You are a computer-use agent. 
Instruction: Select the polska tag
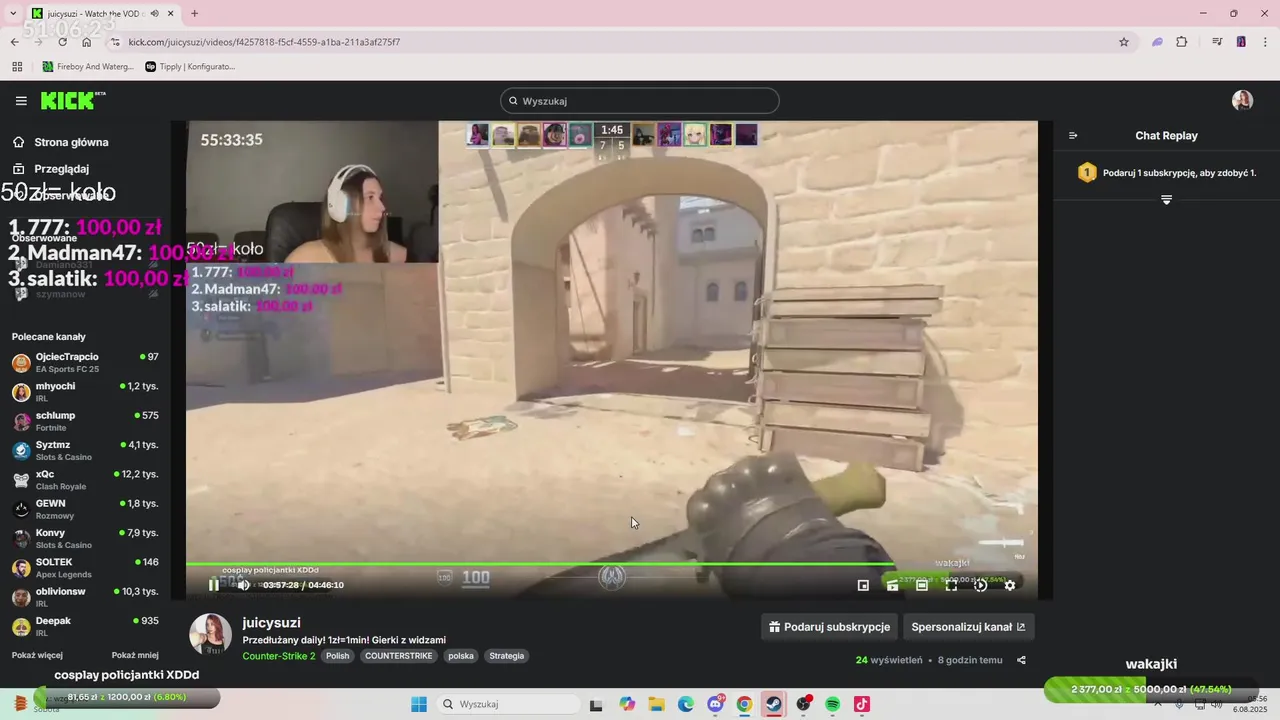point(461,656)
